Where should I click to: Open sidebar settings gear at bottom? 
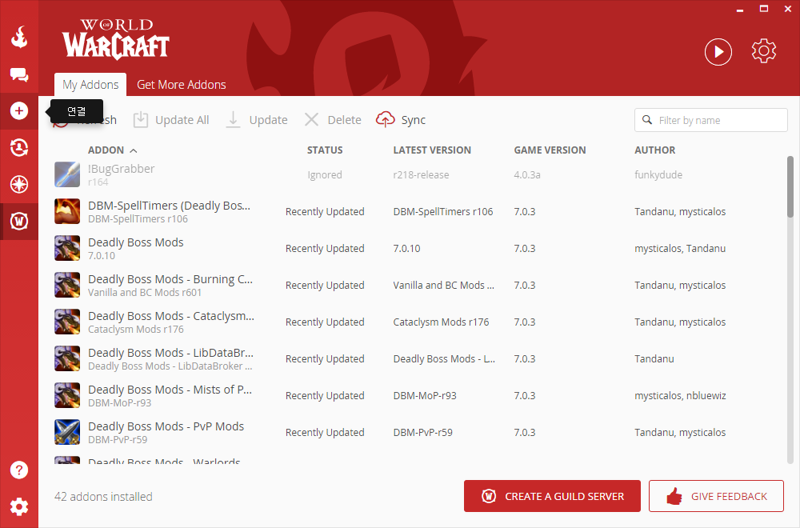(x=19, y=507)
